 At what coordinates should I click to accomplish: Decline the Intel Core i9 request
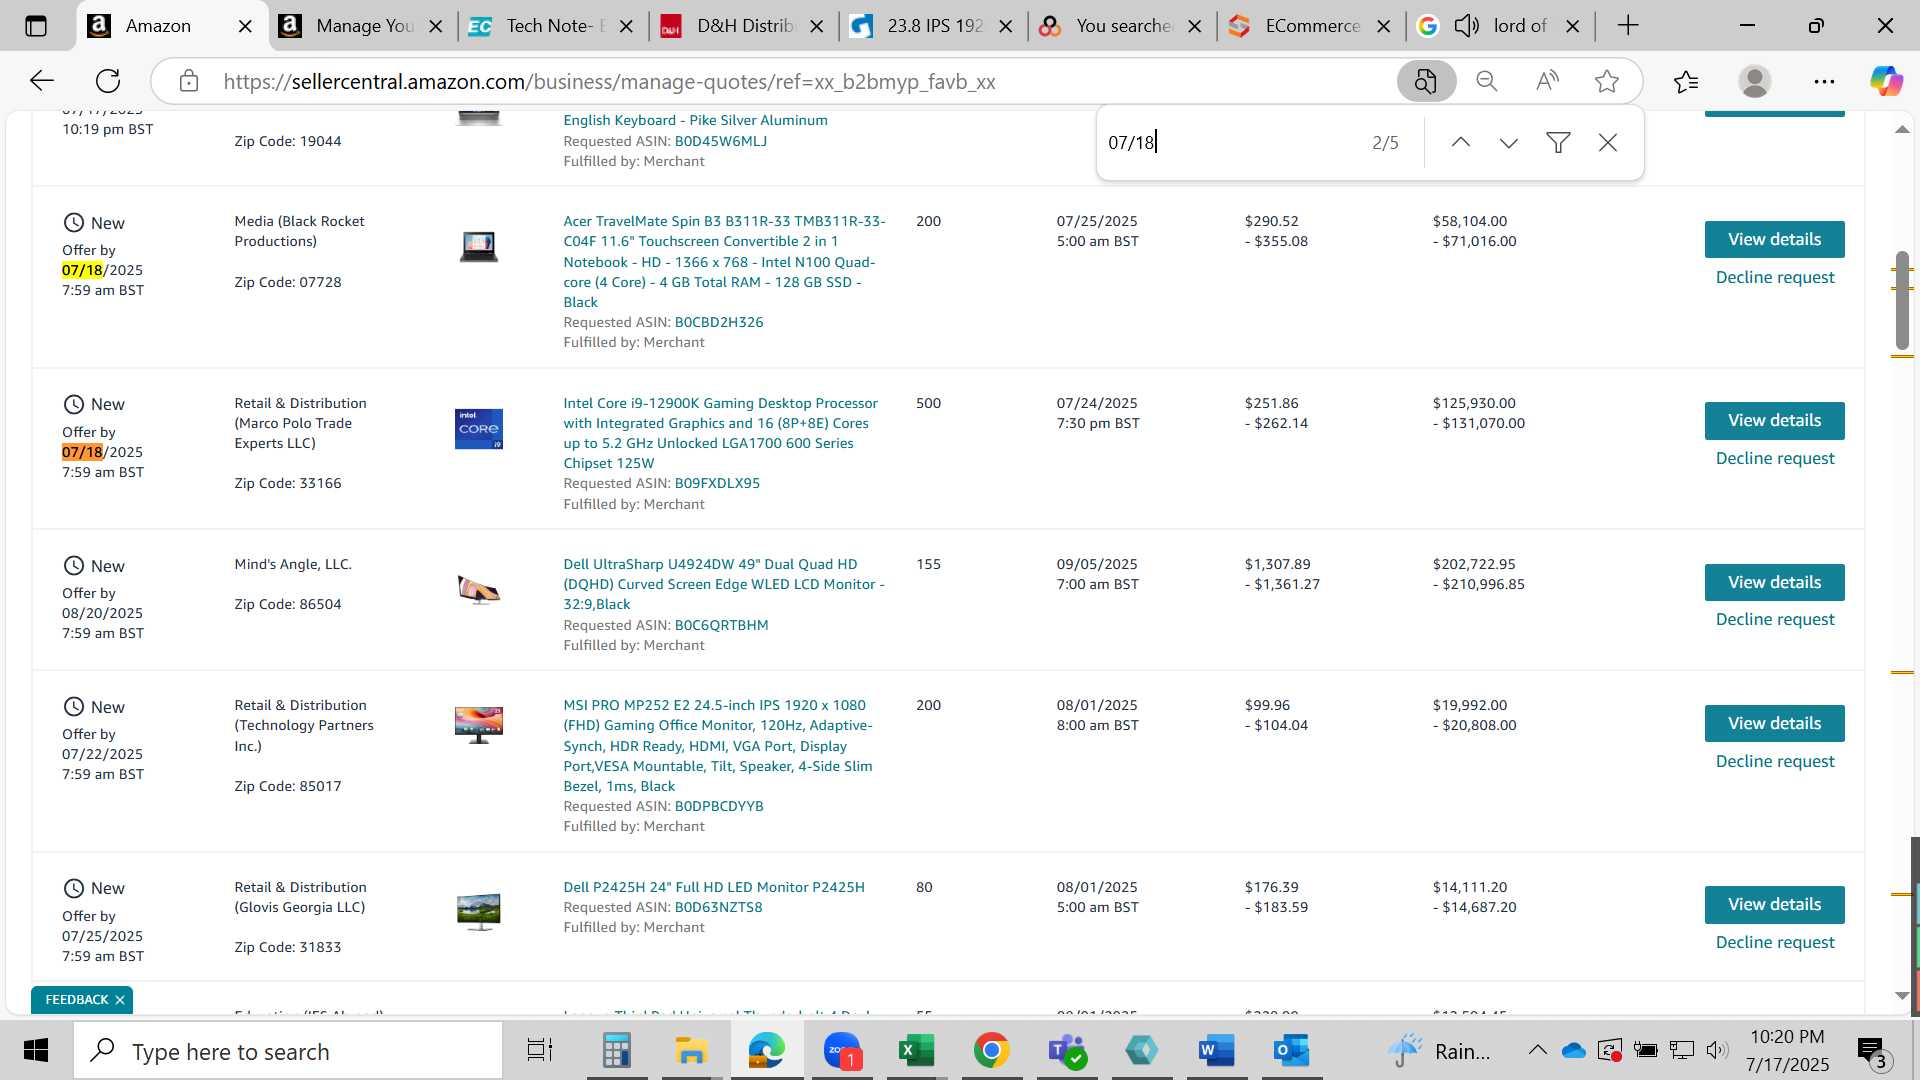tap(1774, 458)
